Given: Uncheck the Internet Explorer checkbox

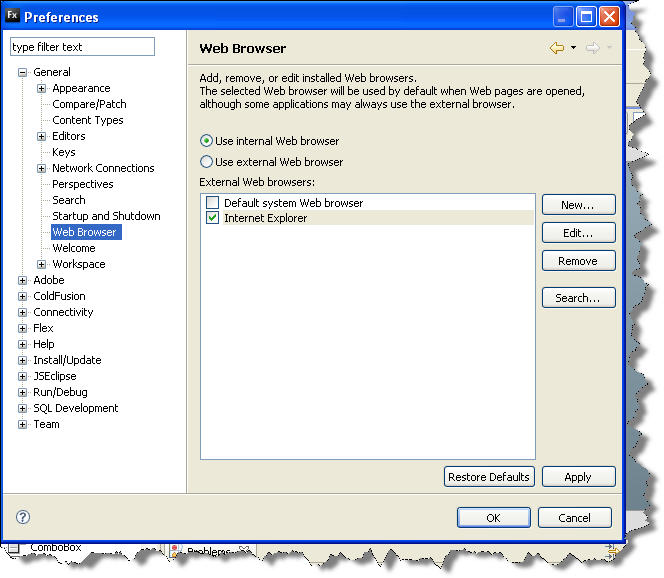Looking at the screenshot, I should pos(212,218).
